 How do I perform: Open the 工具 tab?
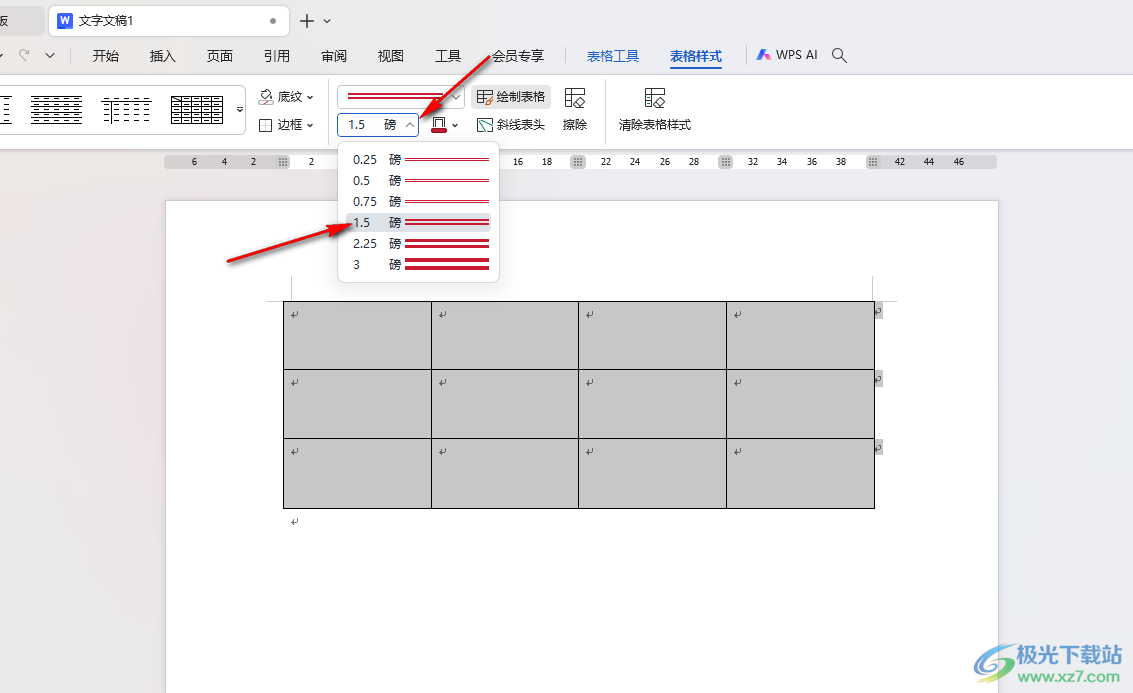click(x=448, y=56)
